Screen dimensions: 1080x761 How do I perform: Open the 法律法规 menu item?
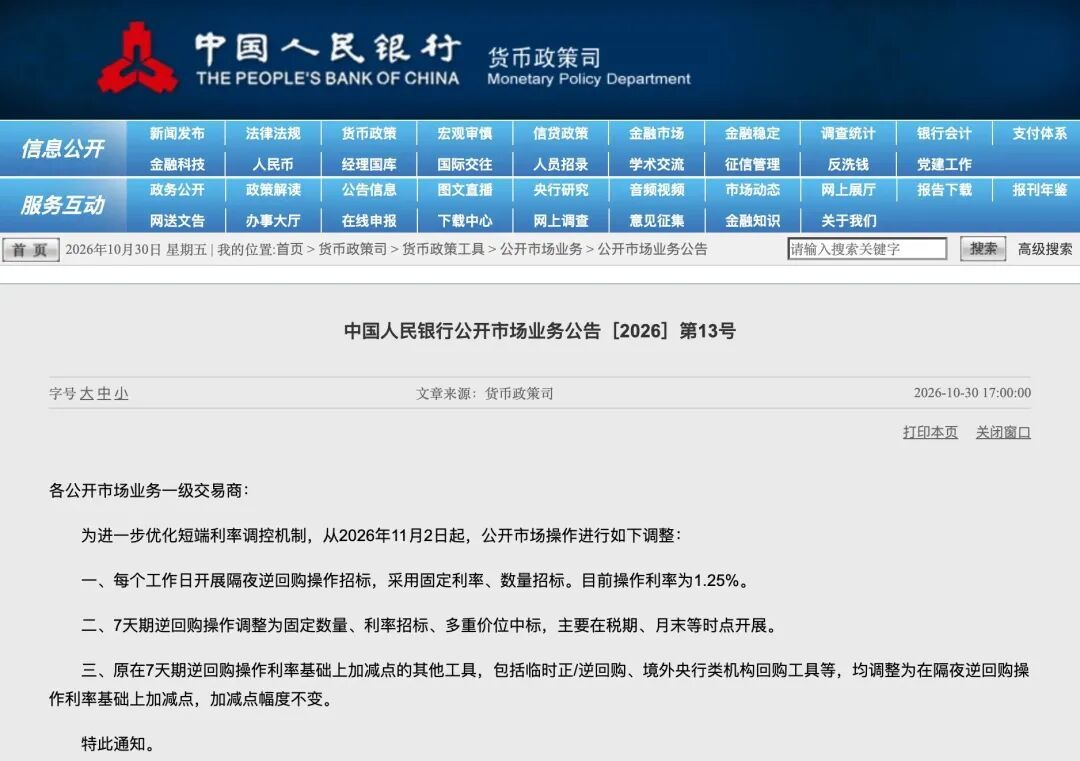coord(273,134)
